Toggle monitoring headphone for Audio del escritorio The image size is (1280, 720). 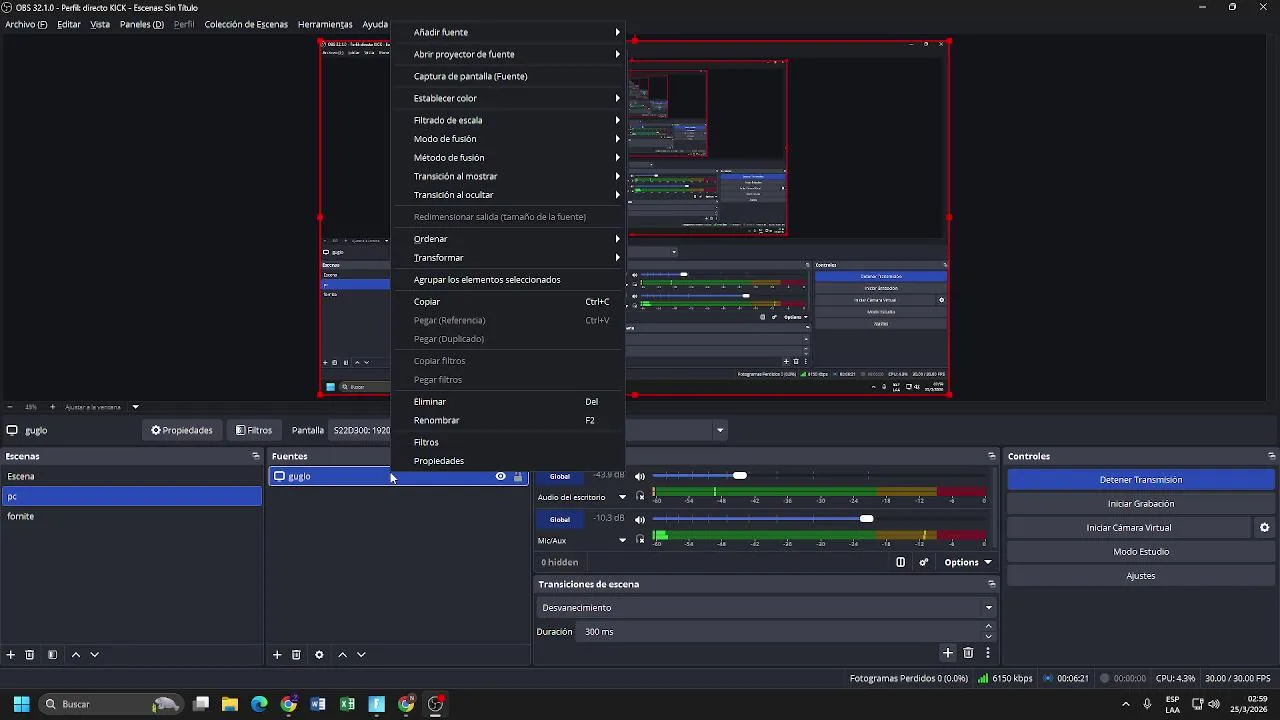[640, 497]
